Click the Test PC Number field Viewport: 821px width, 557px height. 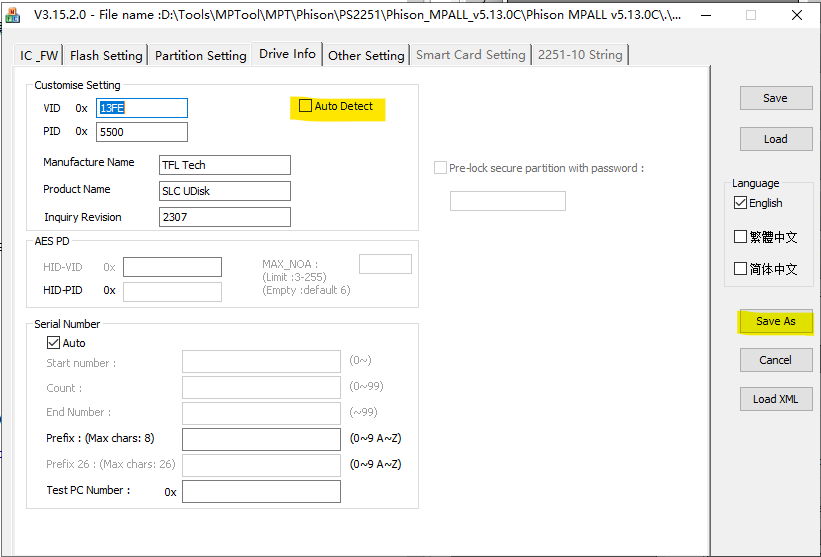tap(261, 491)
